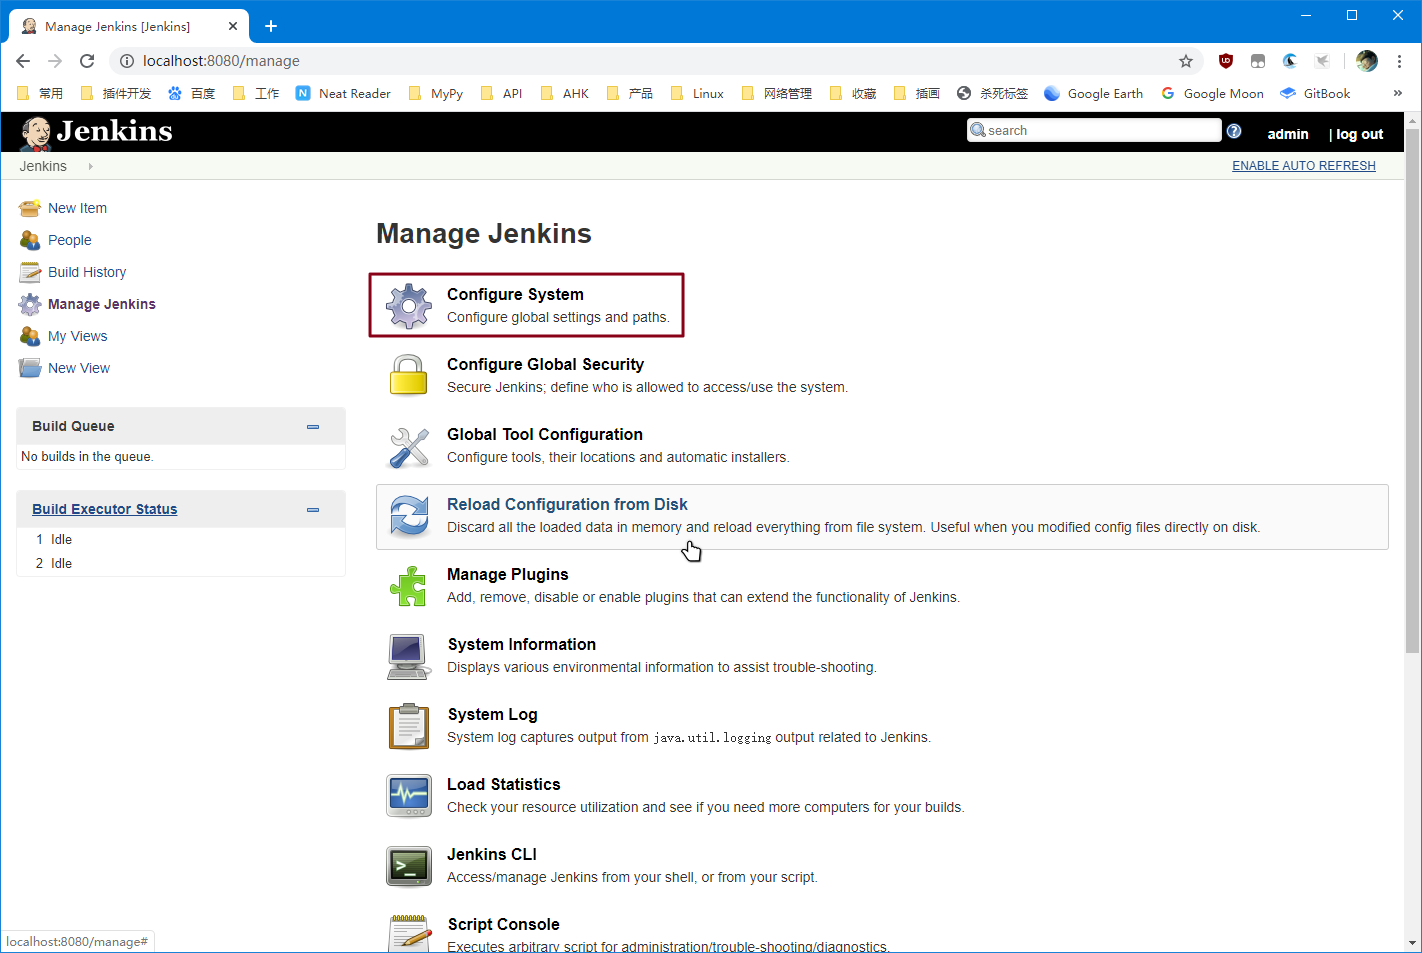Click the My Views sidebar icon
Viewport: 1422px width, 953px height.
[x=30, y=336]
